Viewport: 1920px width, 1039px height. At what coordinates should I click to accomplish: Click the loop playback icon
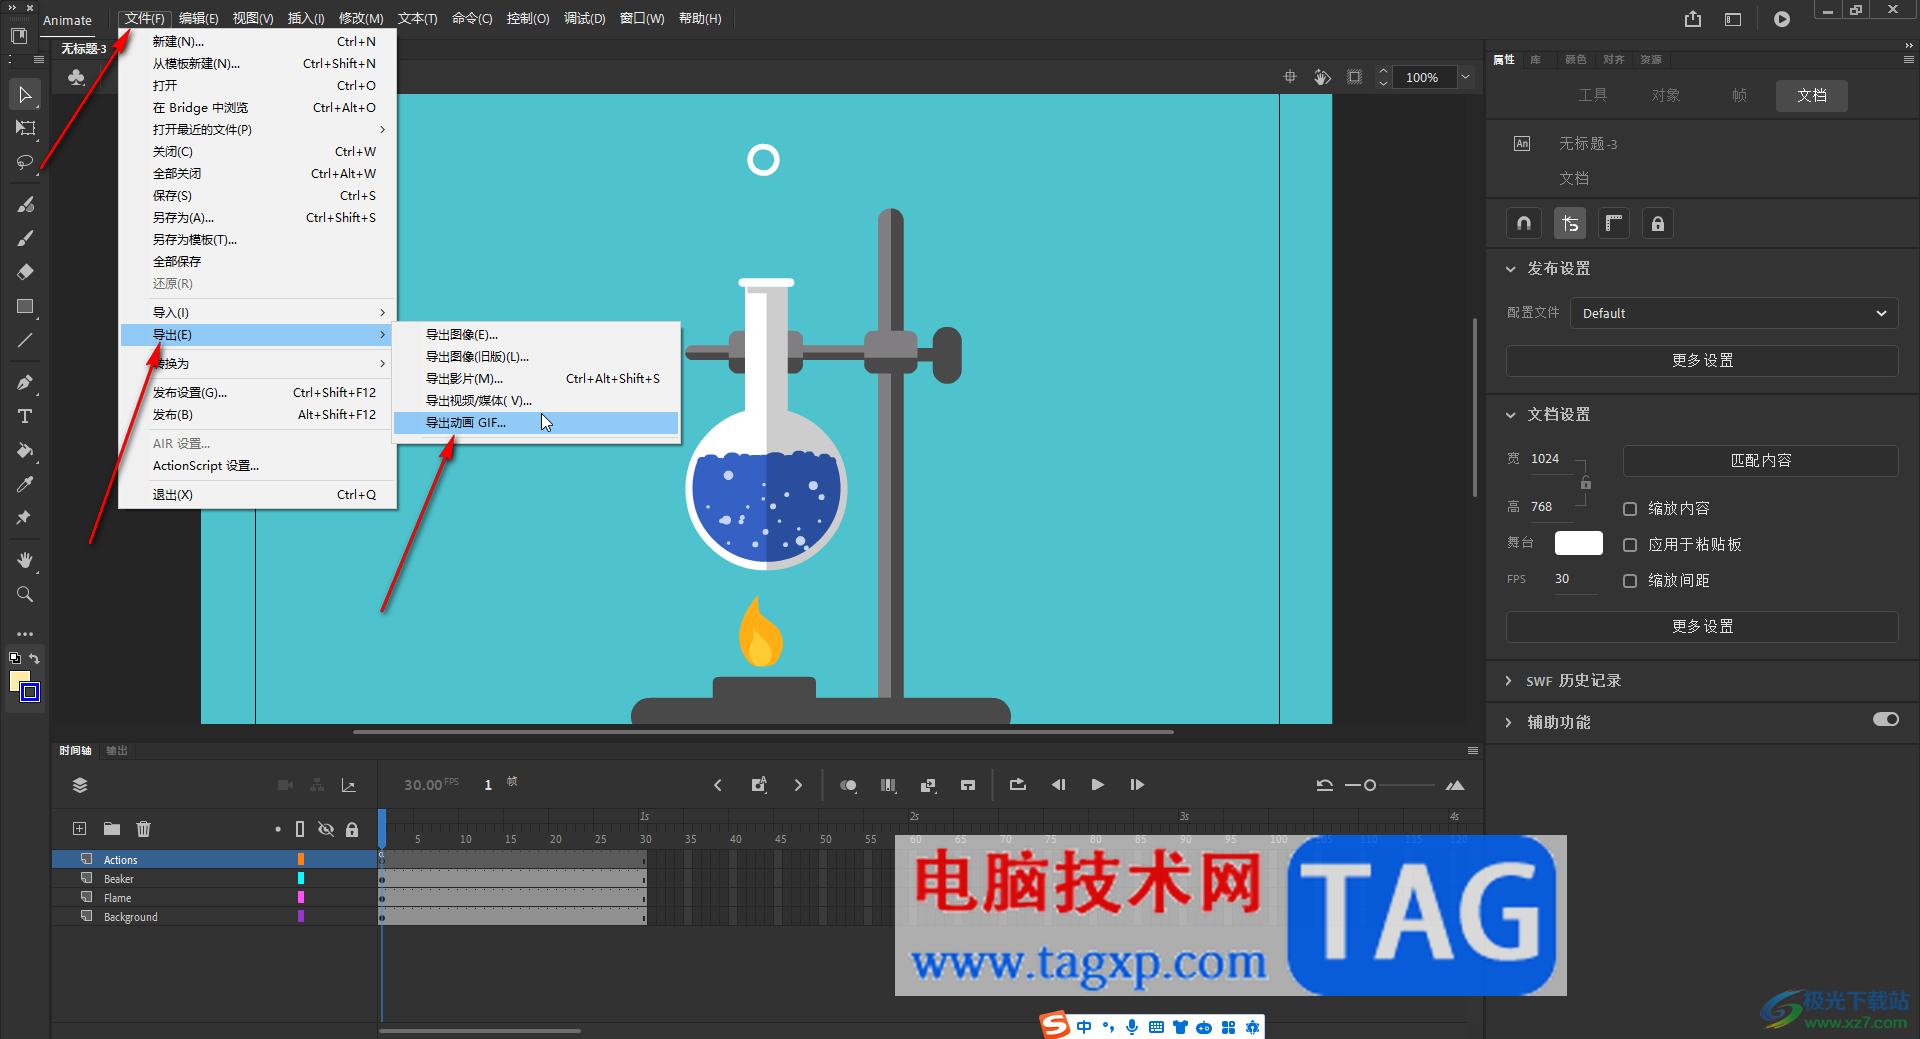(1018, 785)
